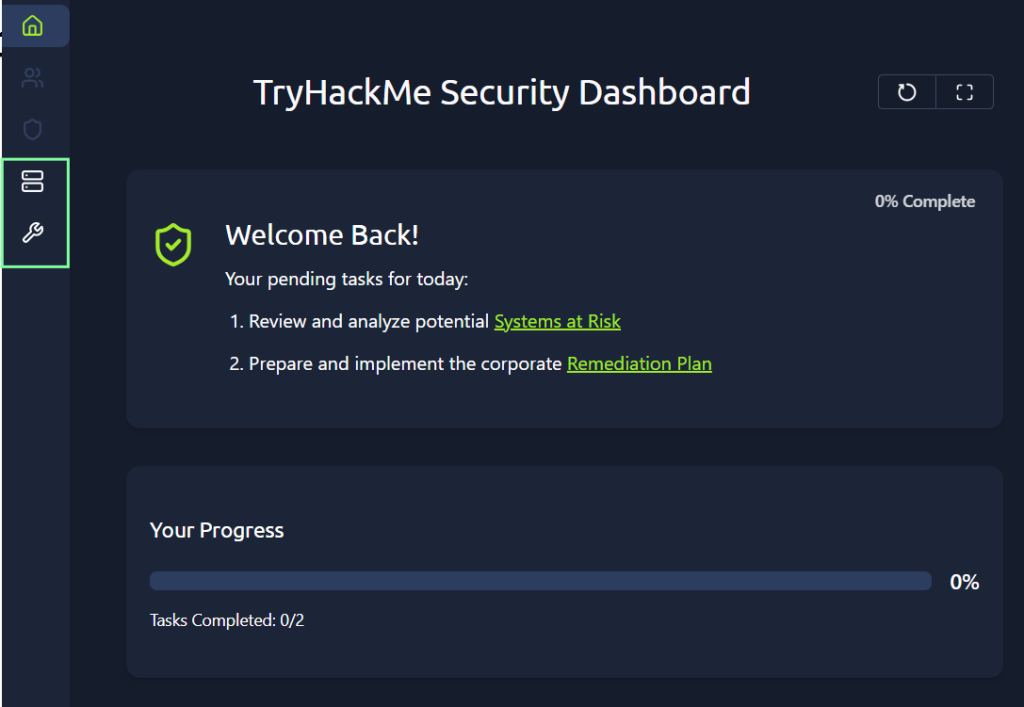Click the Tasks Completed: 0/2 text
This screenshot has height=707, width=1024.
[x=227, y=620]
